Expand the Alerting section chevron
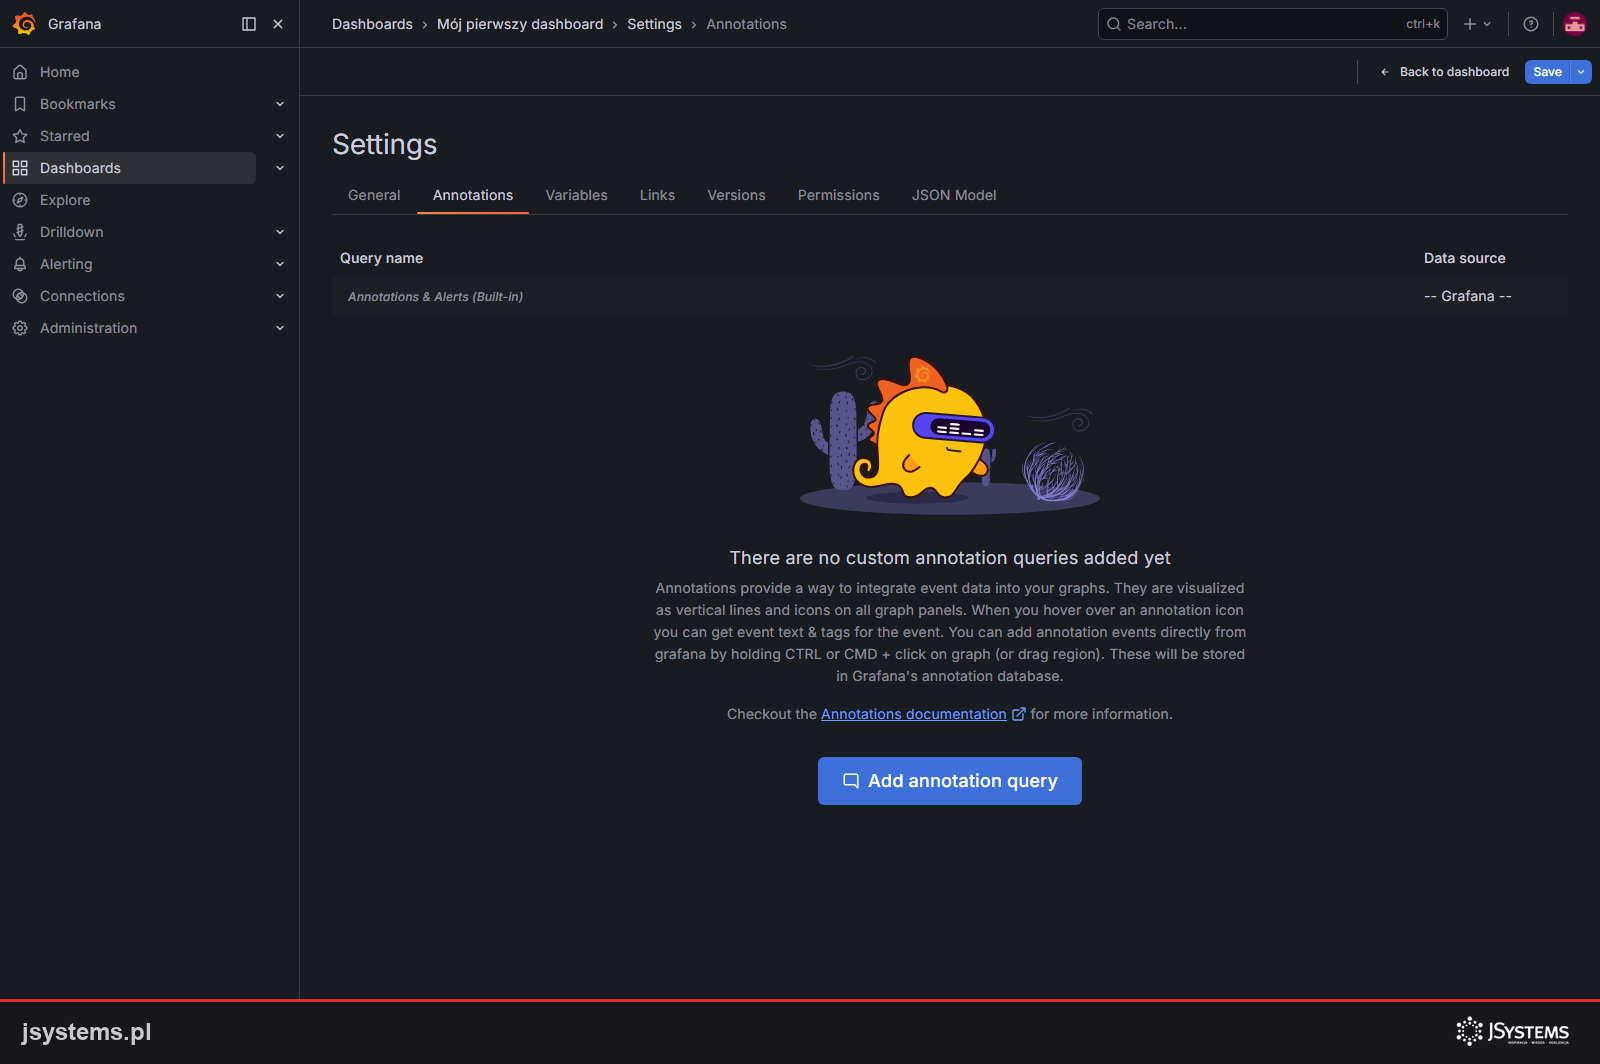Viewport: 1600px width, 1064px height. [x=280, y=264]
